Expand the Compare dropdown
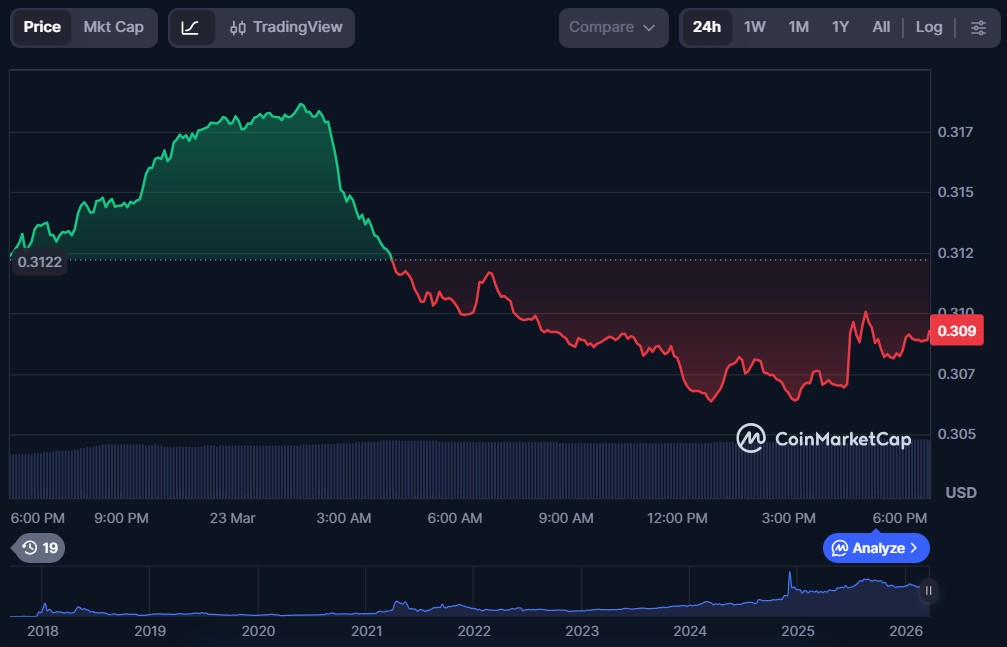 pyautogui.click(x=613, y=27)
